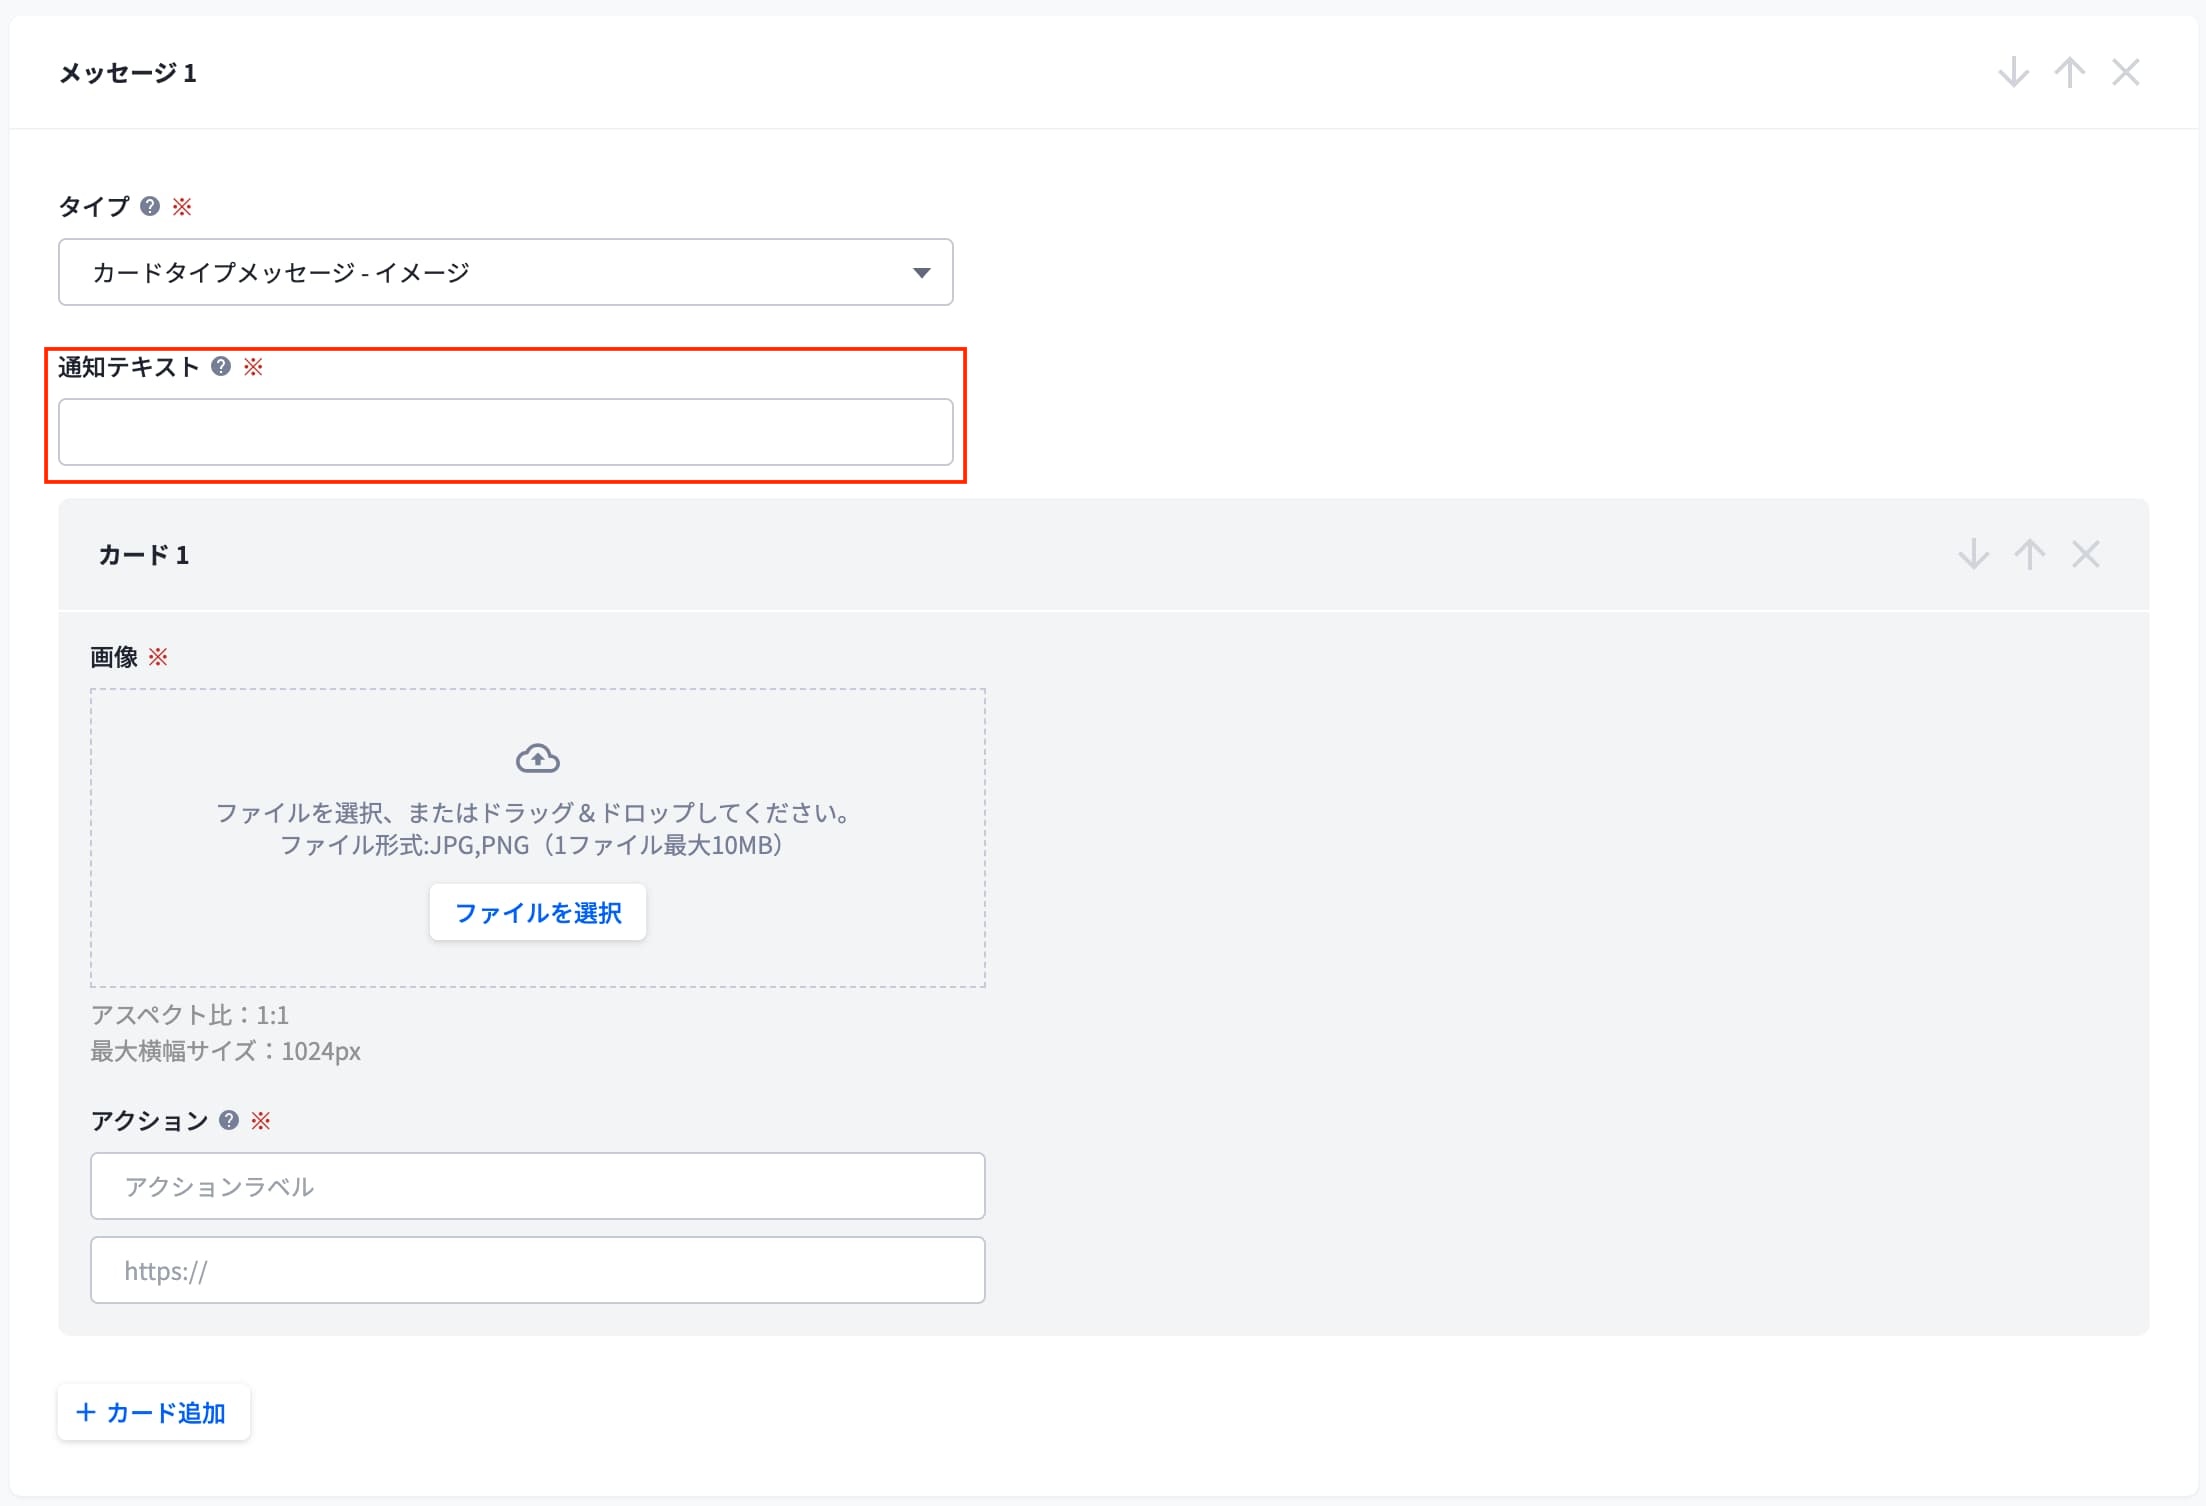Remove メッセージ 1 with the X icon

coord(2125,72)
